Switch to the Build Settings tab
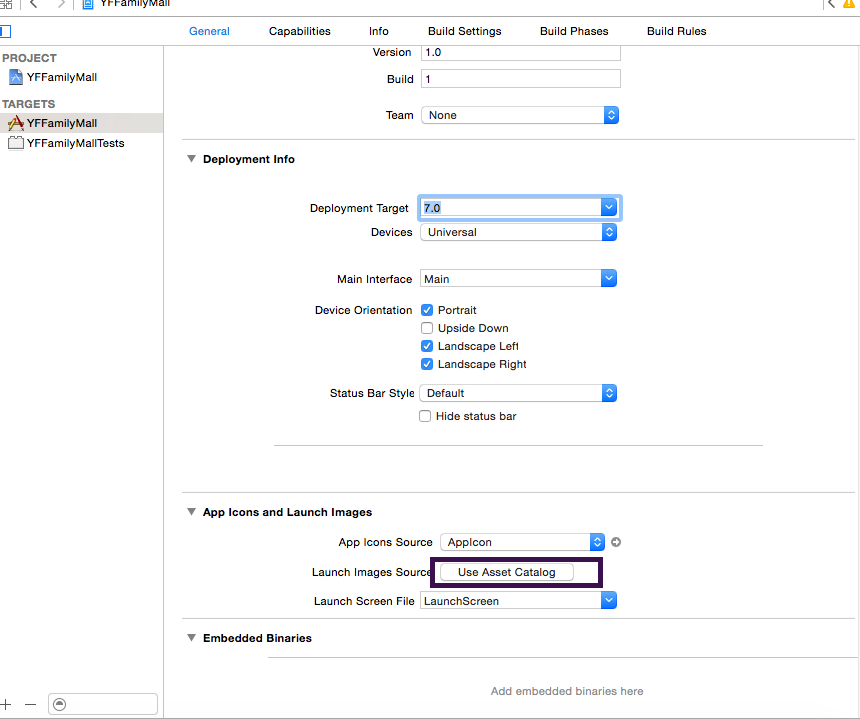 (465, 31)
